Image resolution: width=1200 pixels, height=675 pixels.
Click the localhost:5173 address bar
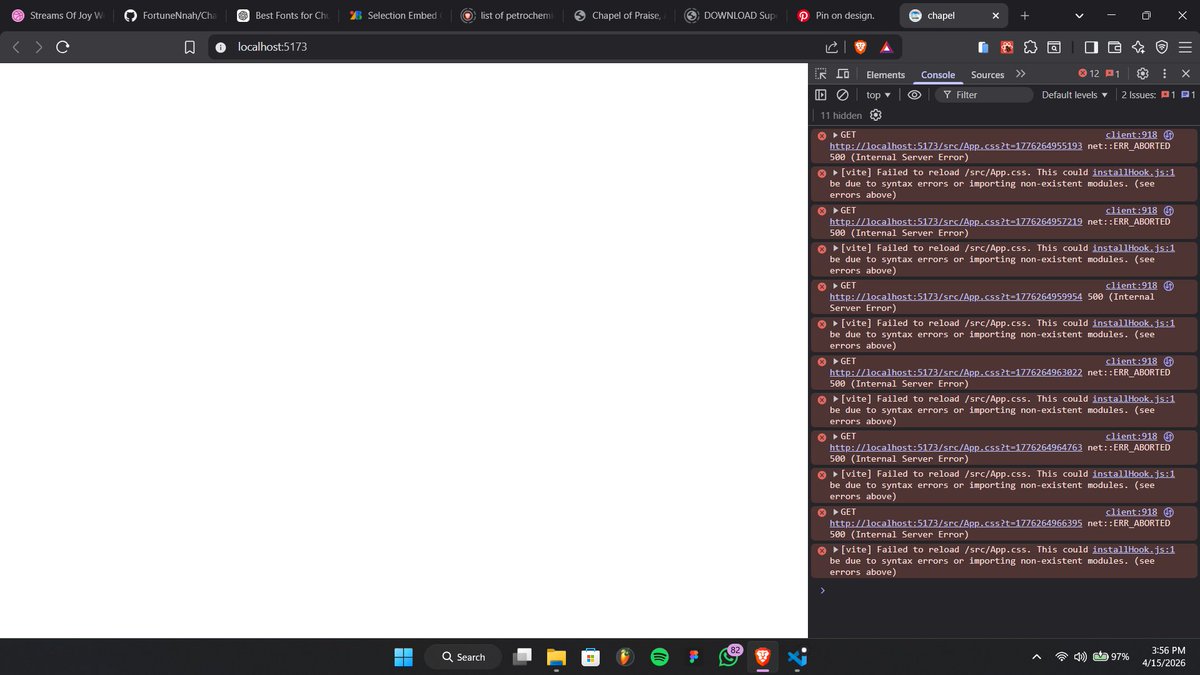(x=520, y=47)
